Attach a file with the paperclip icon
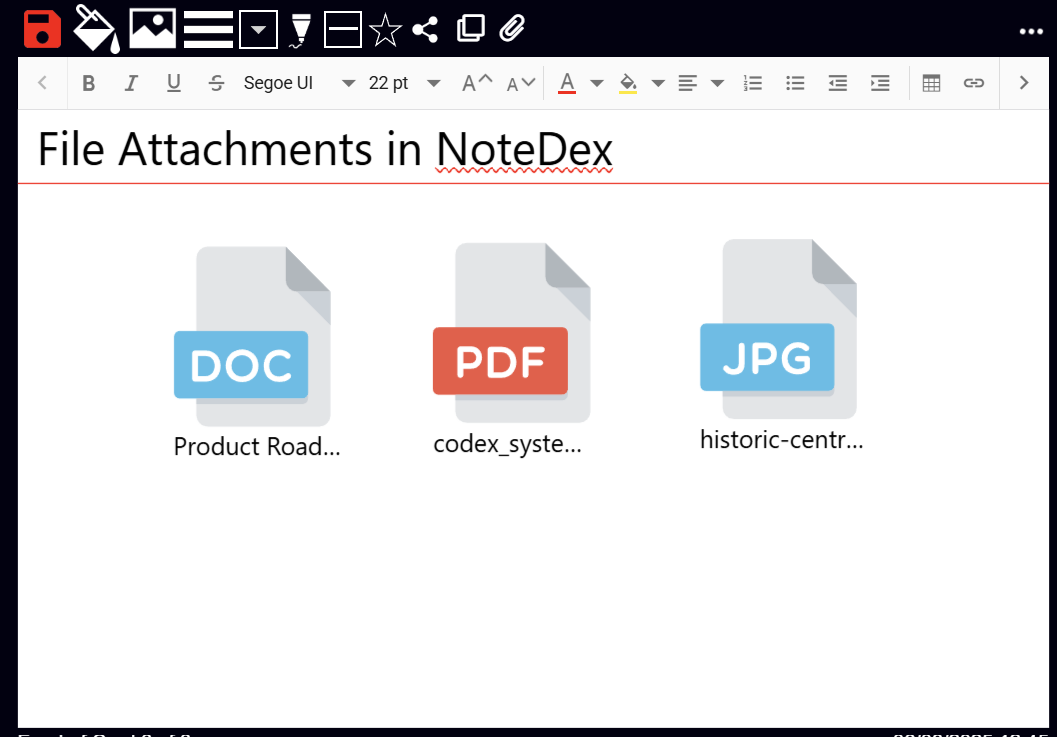 [512, 29]
